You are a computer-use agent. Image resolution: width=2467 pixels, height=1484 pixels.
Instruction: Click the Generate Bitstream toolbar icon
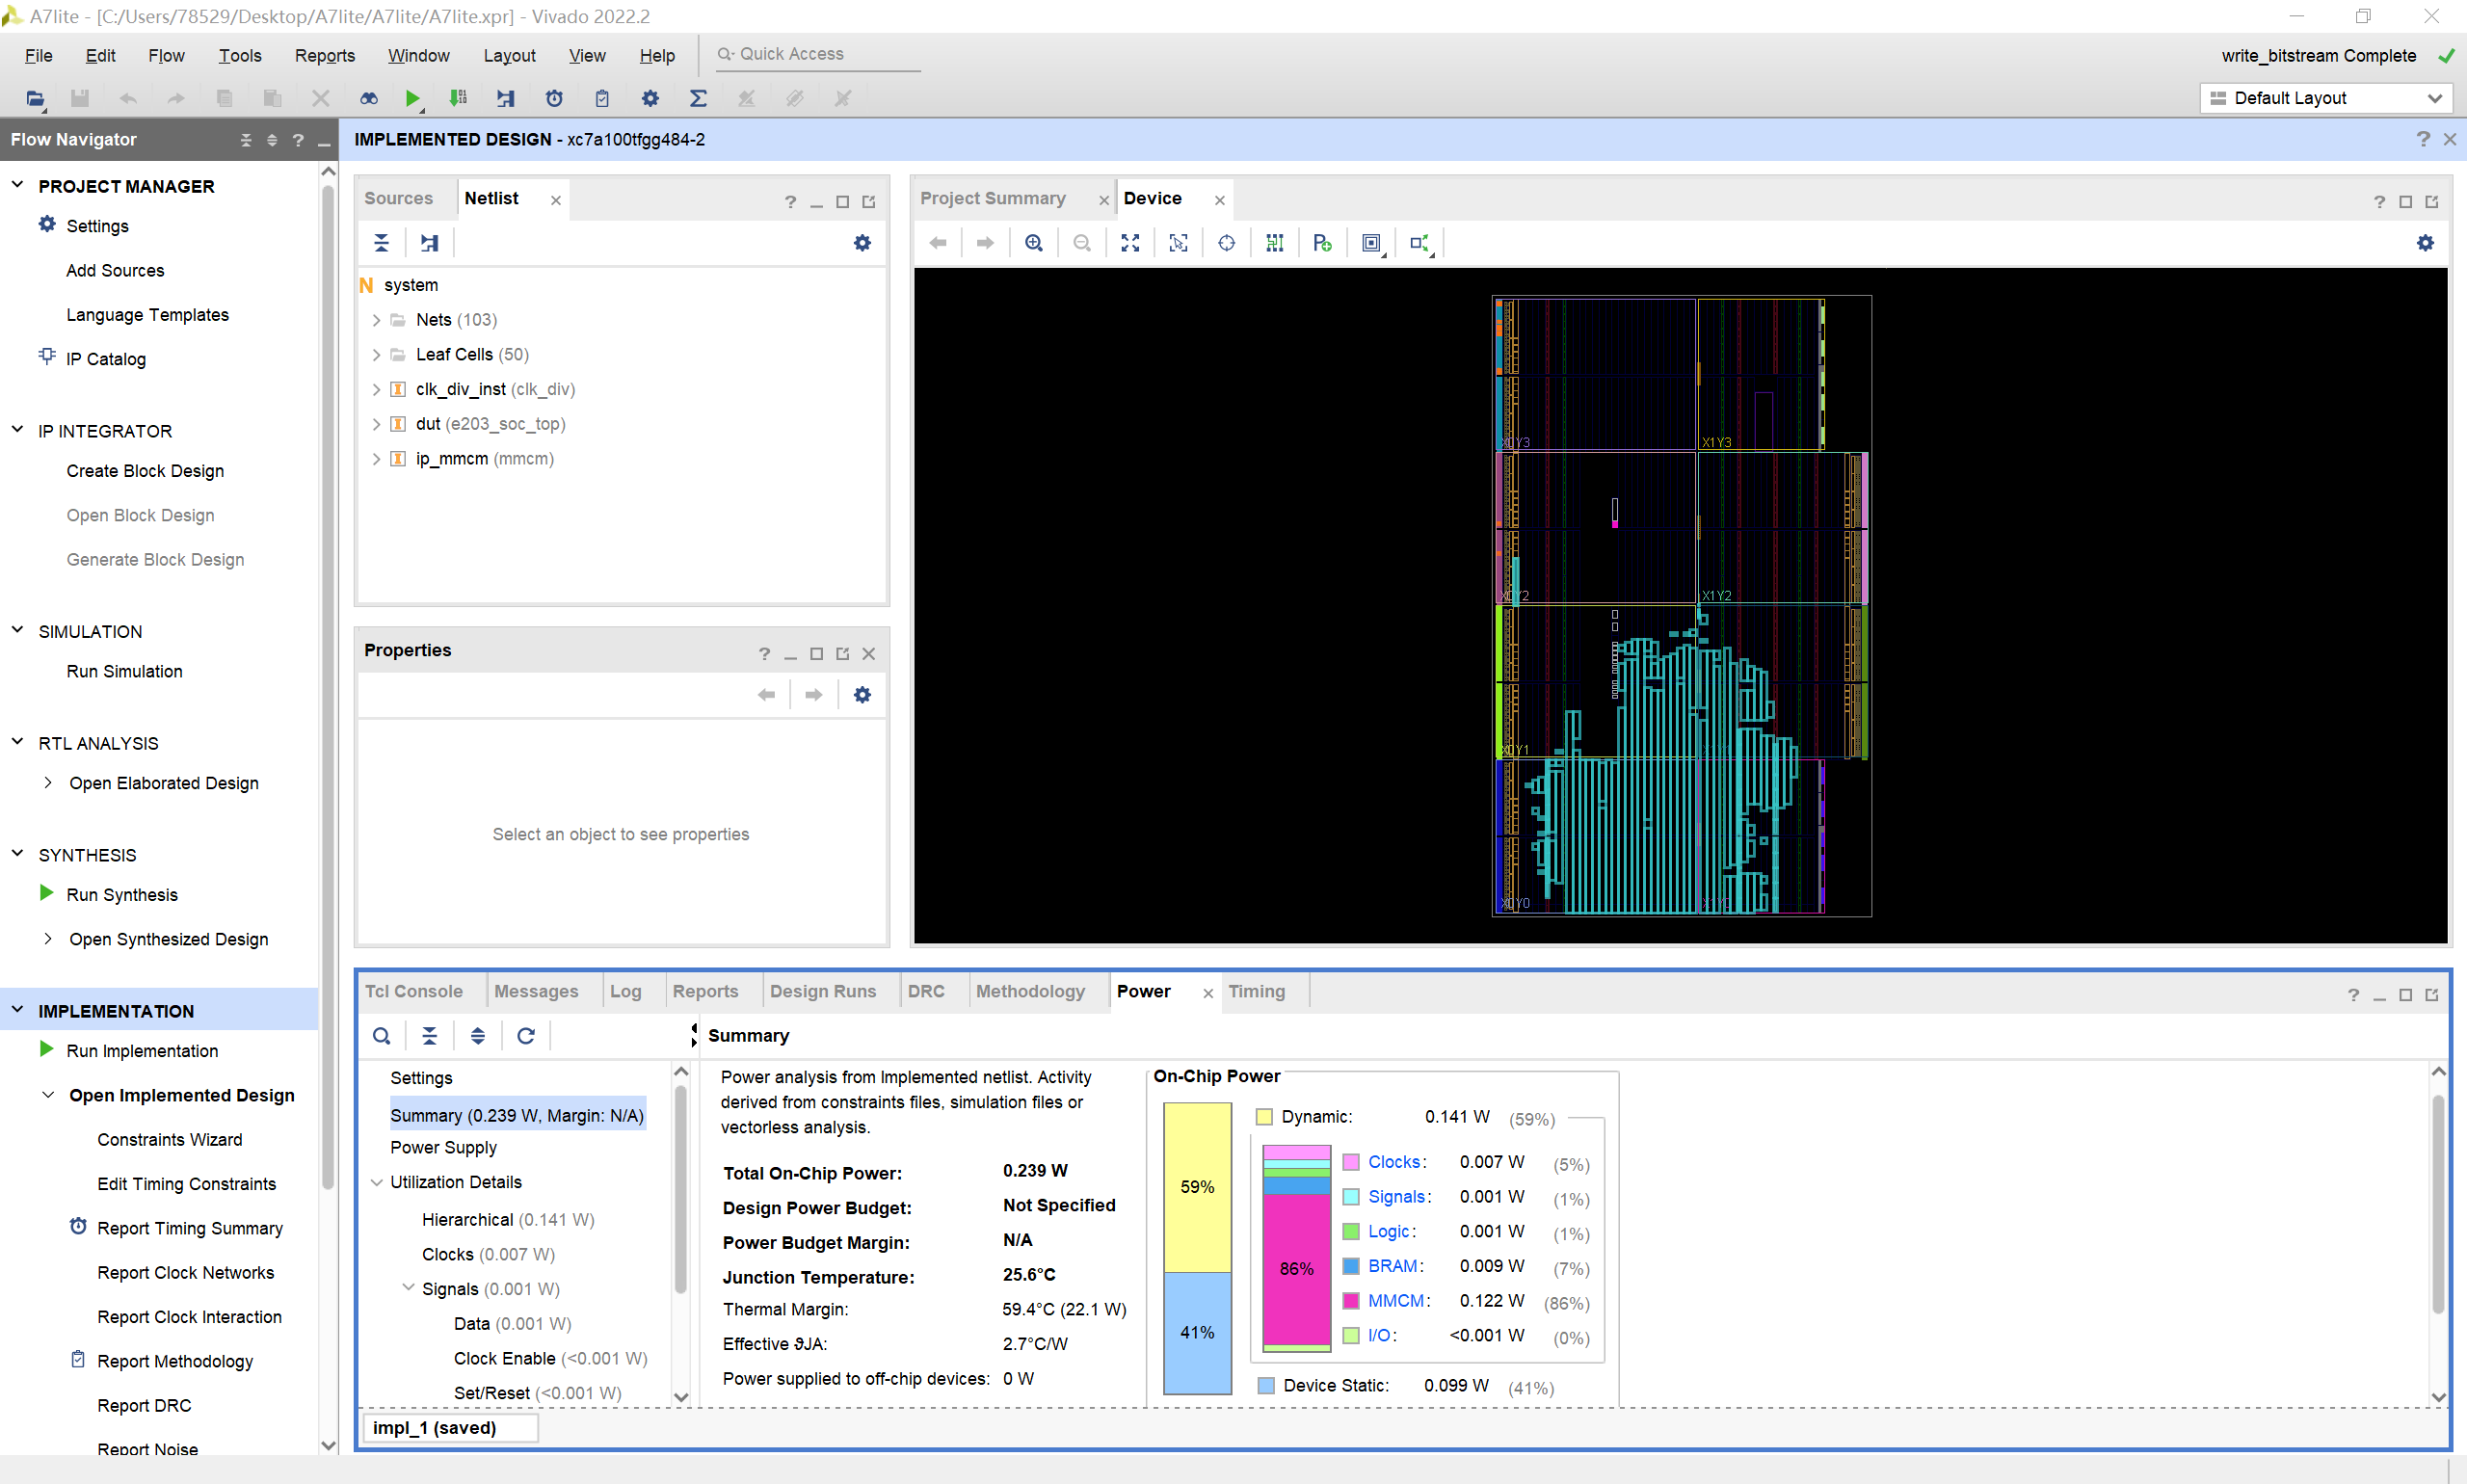458,98
